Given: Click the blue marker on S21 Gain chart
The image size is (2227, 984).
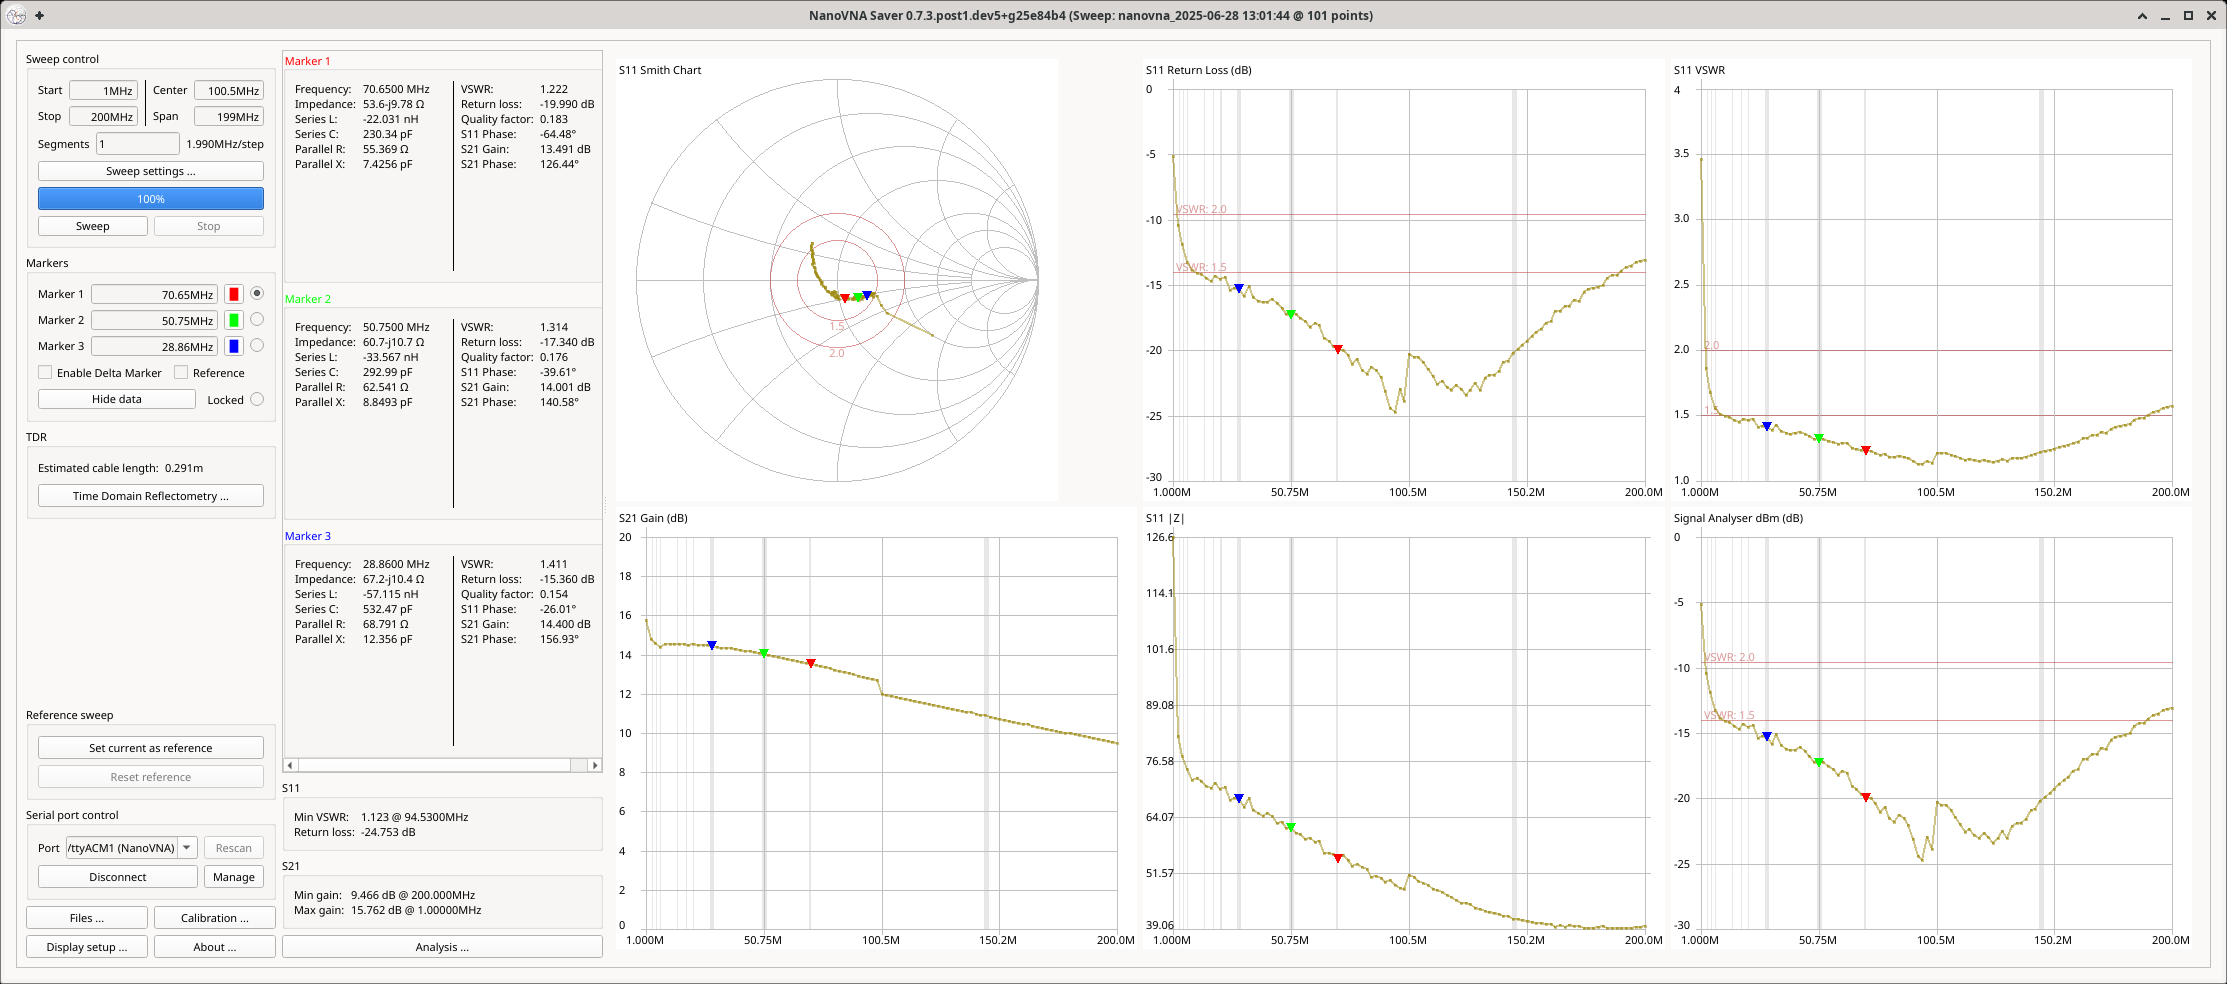Looking at the screenshot, I should point(712,645).
